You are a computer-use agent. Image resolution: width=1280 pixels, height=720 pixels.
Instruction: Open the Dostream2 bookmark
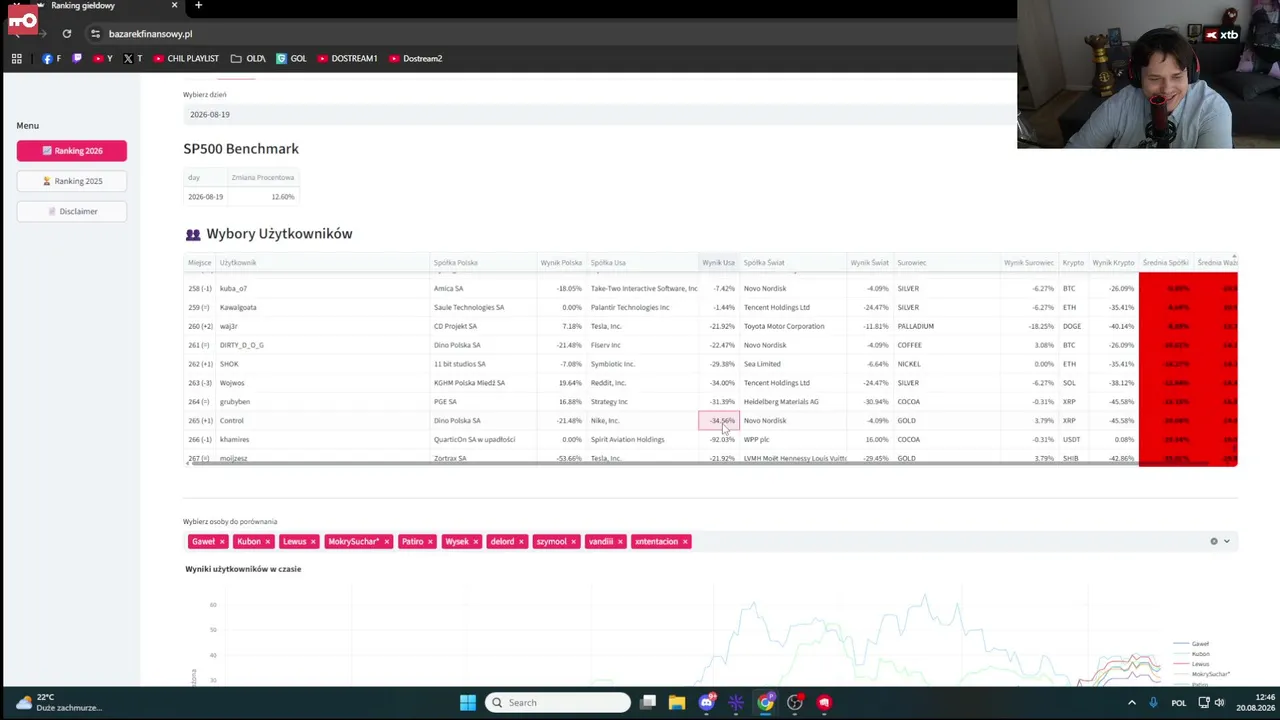(415, 59)
